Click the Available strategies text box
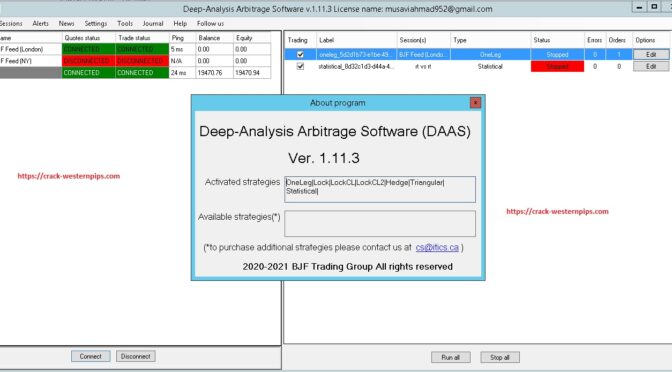 pos(380,223)
